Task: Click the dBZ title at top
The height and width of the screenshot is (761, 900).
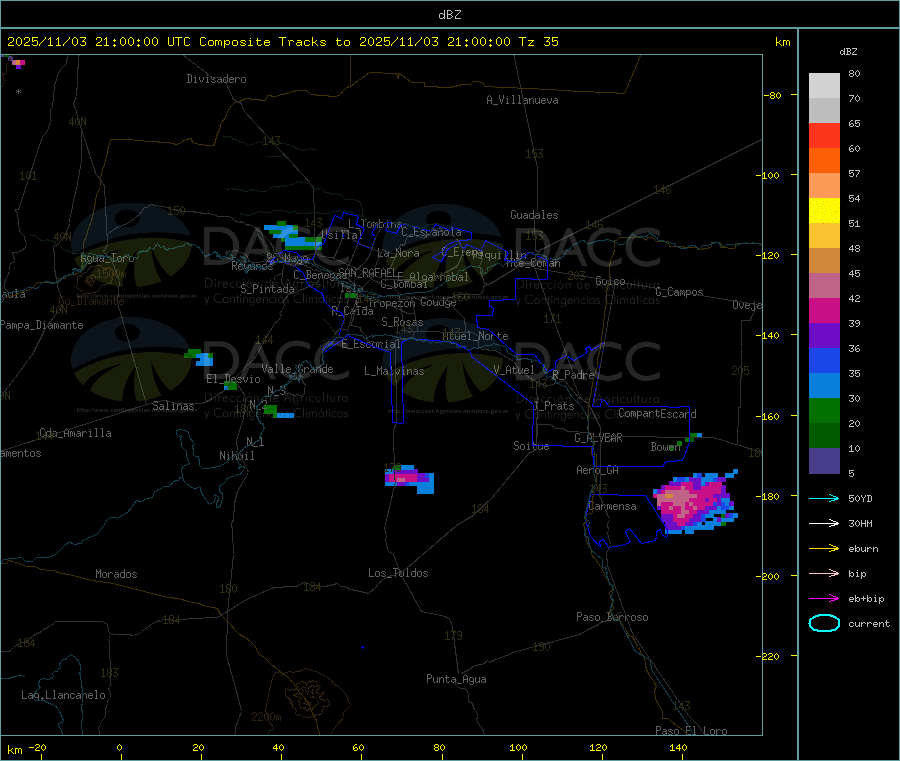Action: click(449, 15)
